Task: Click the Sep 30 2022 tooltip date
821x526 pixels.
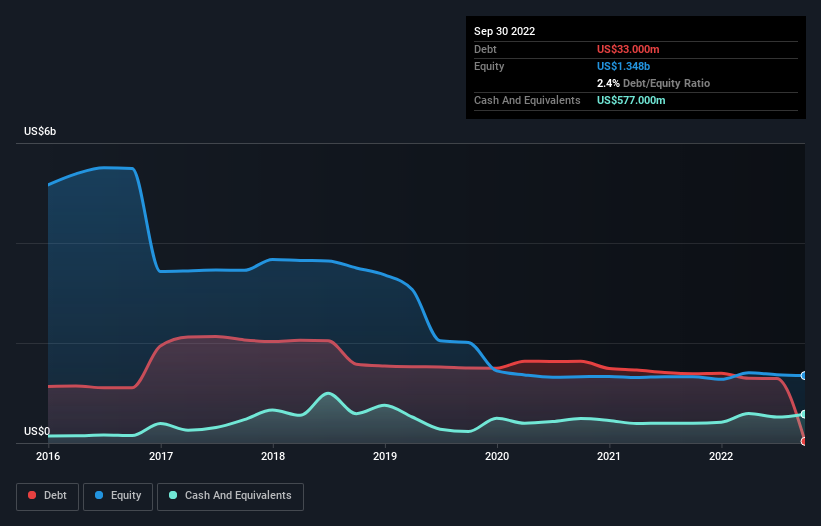Action: point(504,31)
